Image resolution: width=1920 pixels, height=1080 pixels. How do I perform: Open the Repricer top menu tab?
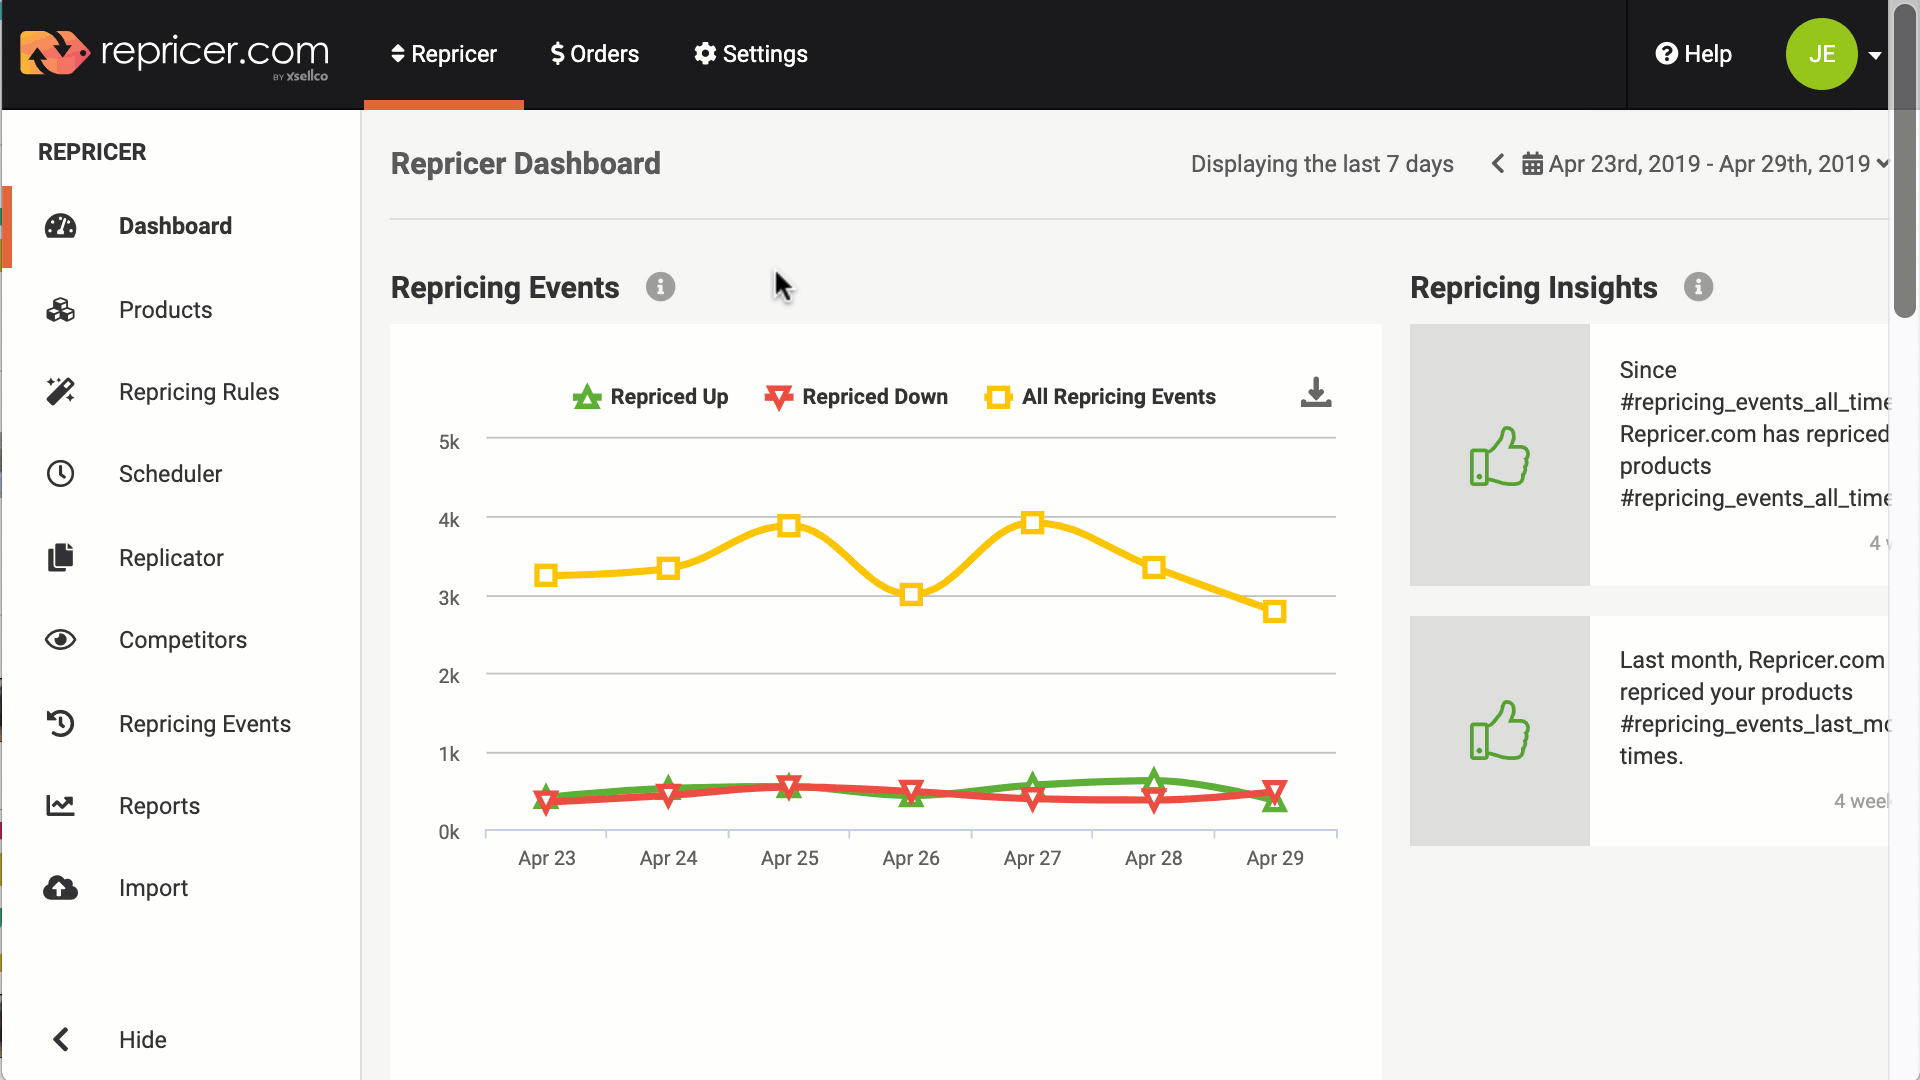[444, 54]
